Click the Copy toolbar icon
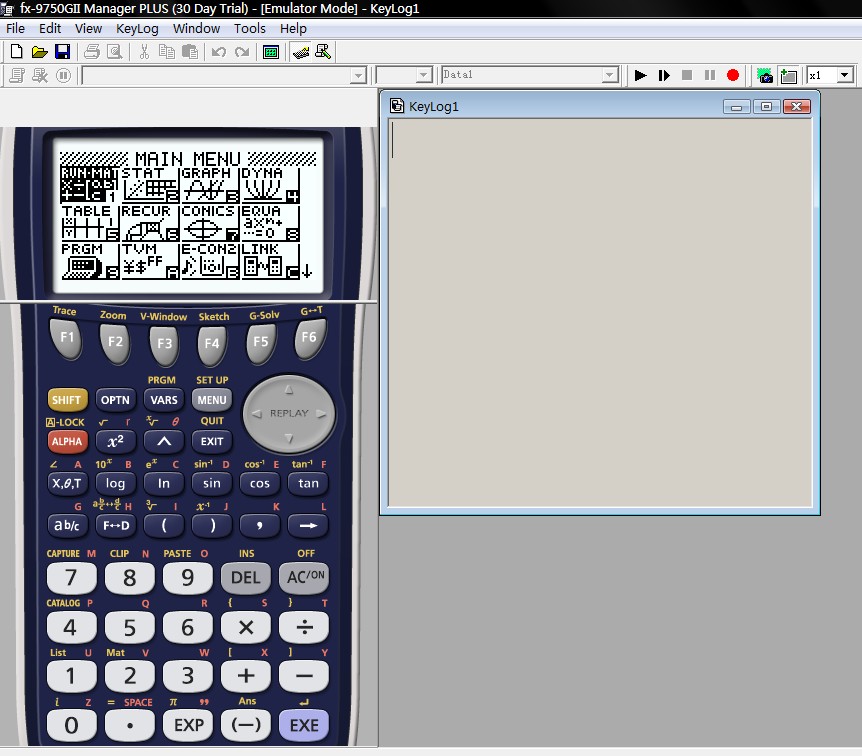Screen dimensions: 862x756 [167, 52]
